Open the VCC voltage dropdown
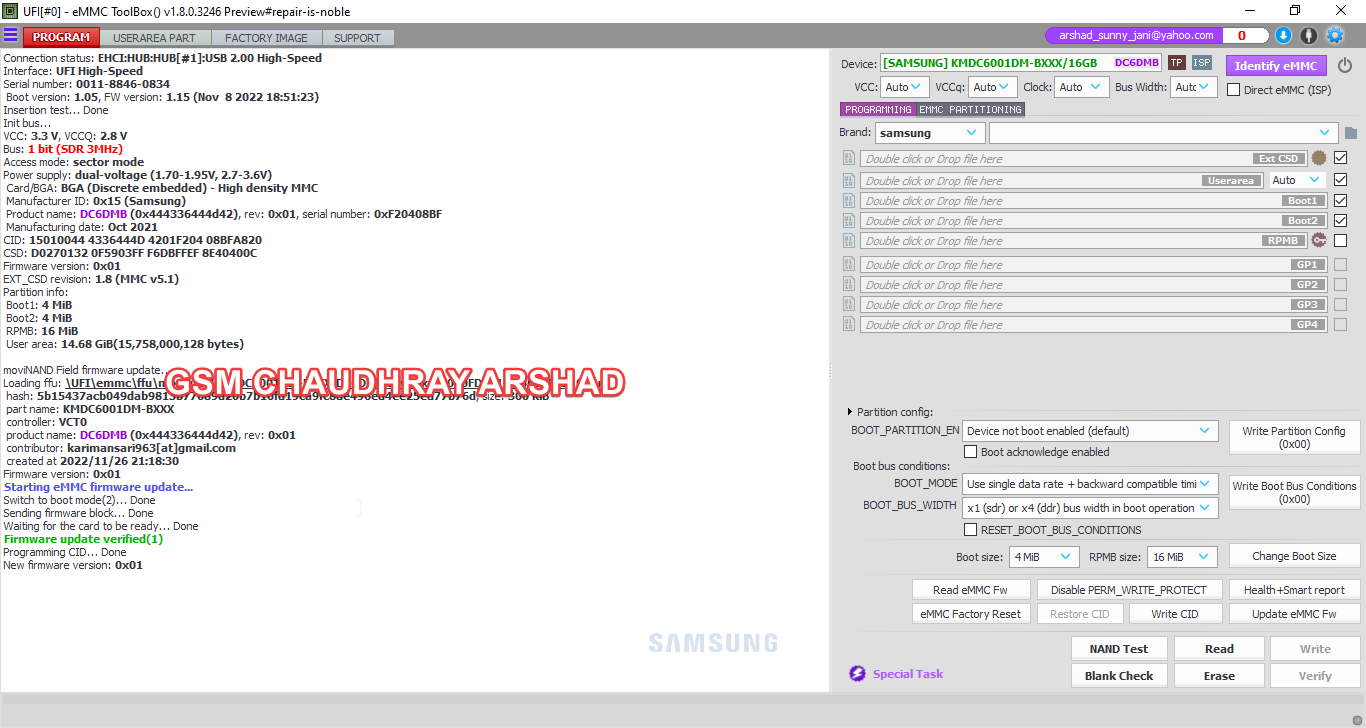The height and width of the screenshot is (728, 1366). tap(906, 87)
